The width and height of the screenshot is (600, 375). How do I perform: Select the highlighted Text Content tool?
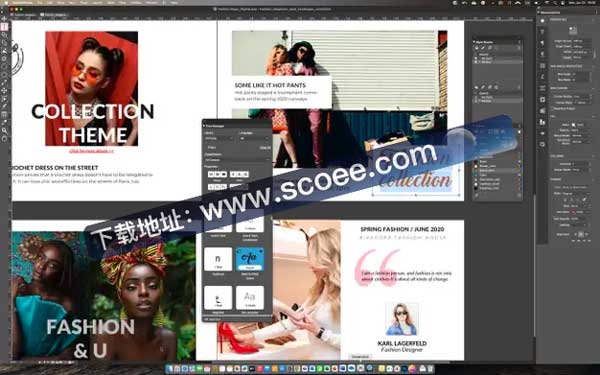tap(4, 27)
